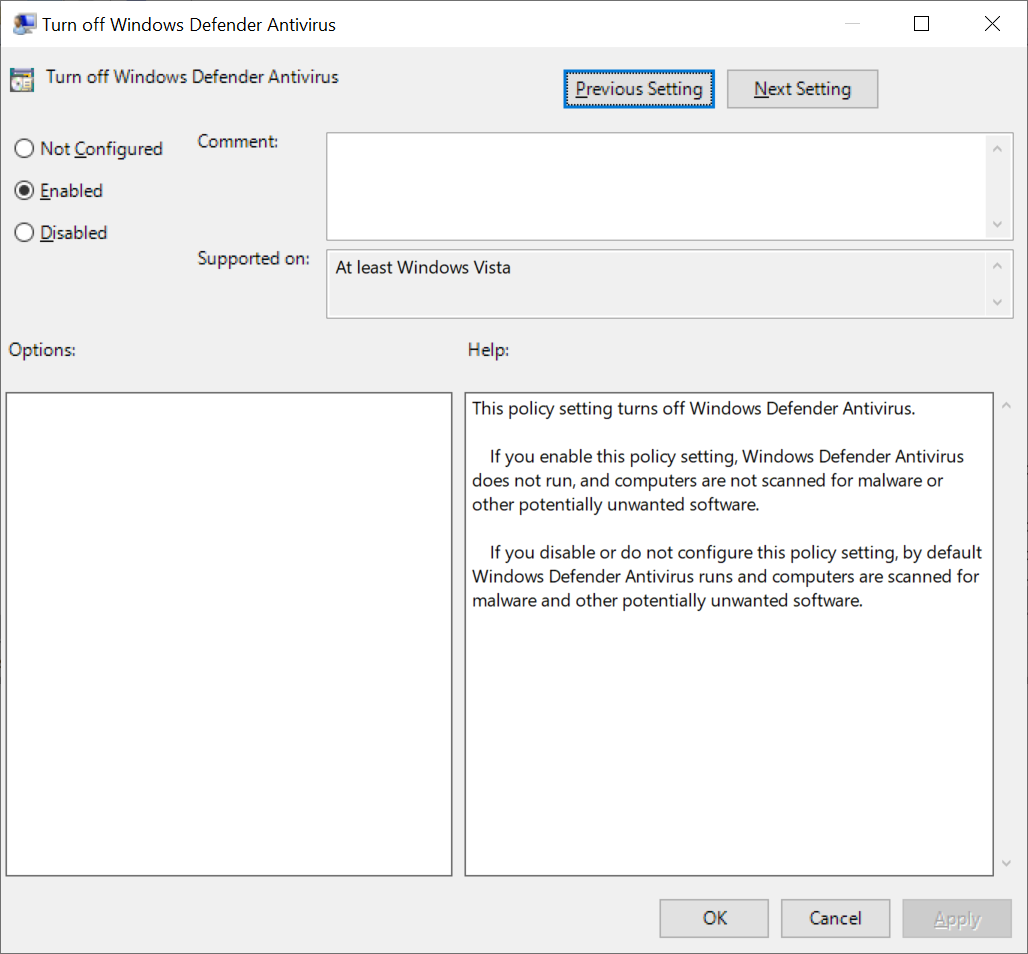Click the empty Options panel area
Screen dimensions: 1028x954
[x=228, y=630]
